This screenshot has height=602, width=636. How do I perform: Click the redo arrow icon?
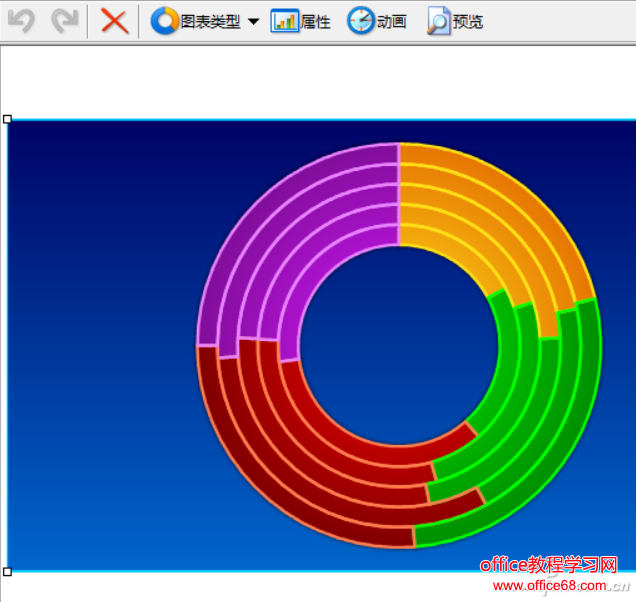coord(65,21)
